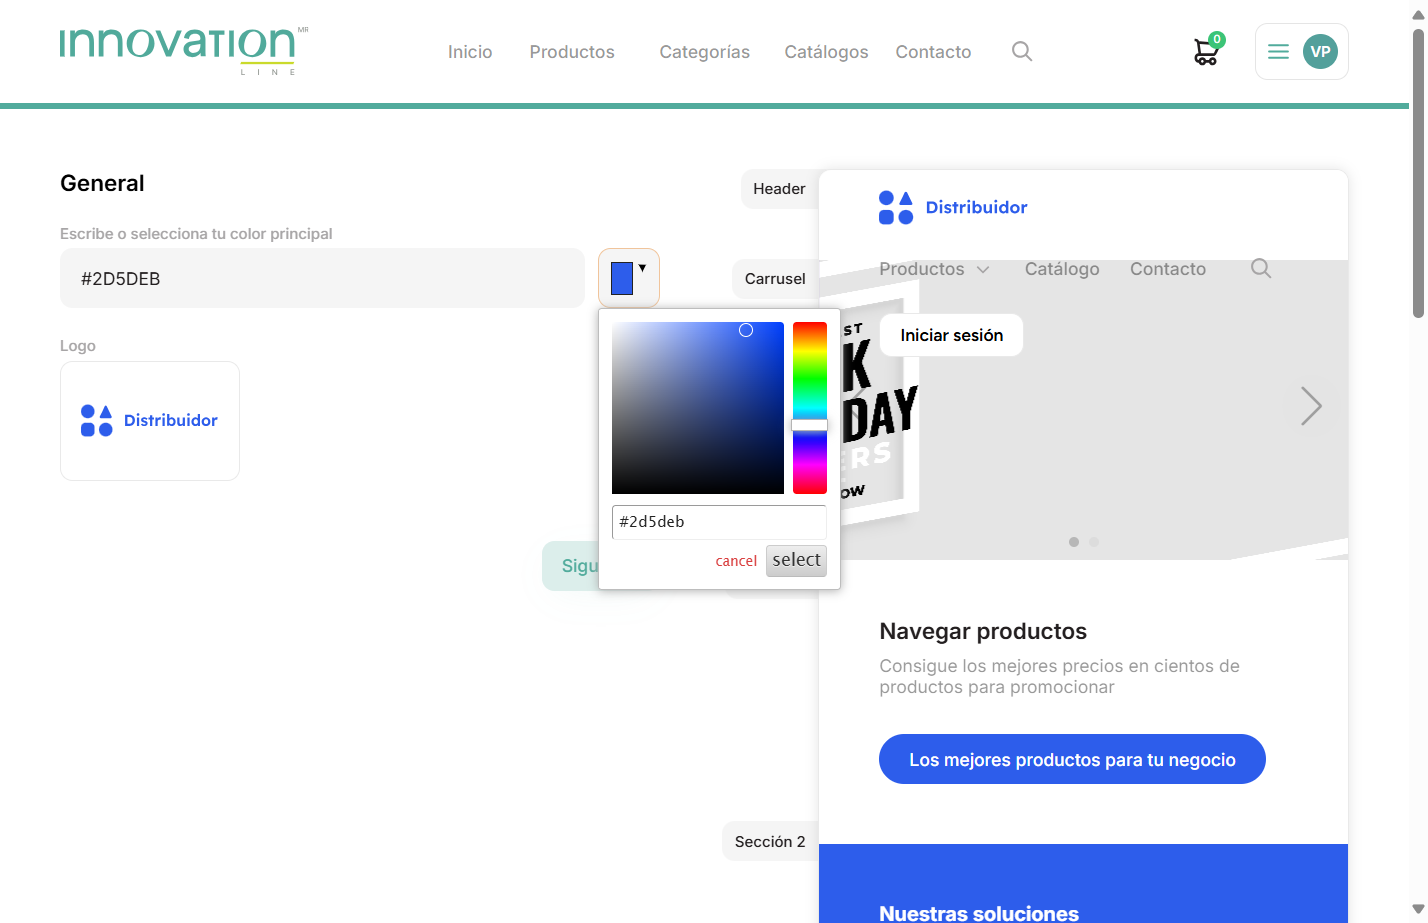Click the hue slider bar
Image resolution: width=1428 pixels, height=923 pixels.
coord(810,408)
